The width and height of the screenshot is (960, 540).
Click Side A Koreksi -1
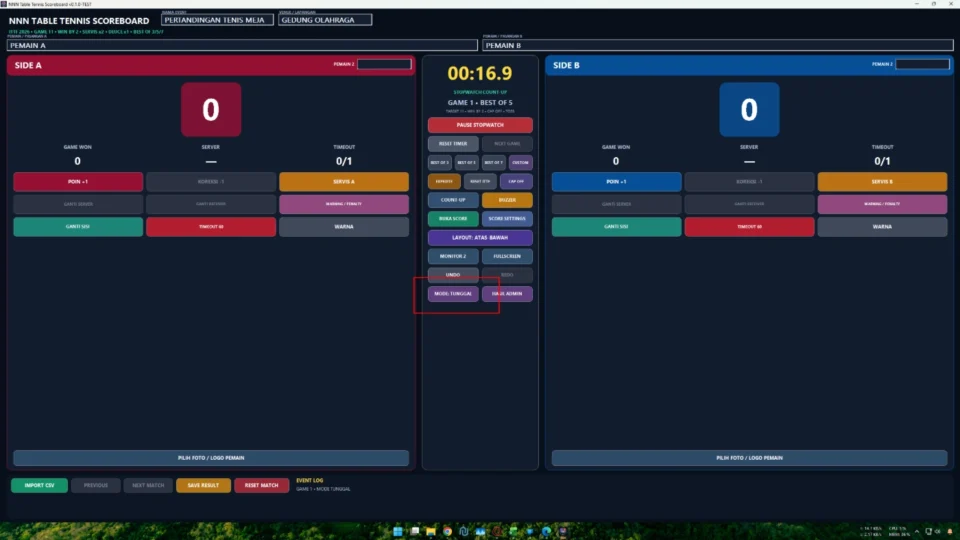211,182
